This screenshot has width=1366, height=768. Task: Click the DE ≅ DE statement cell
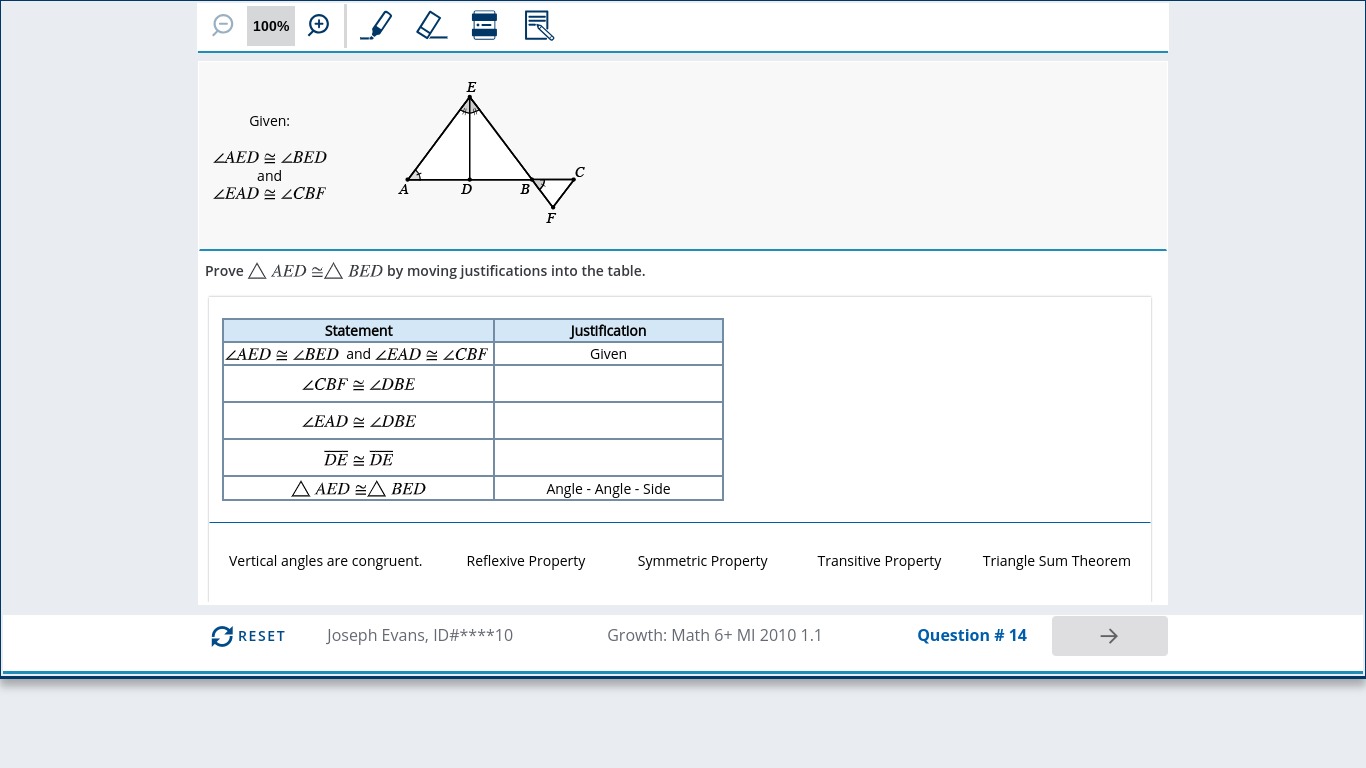[x=358, y=458]
